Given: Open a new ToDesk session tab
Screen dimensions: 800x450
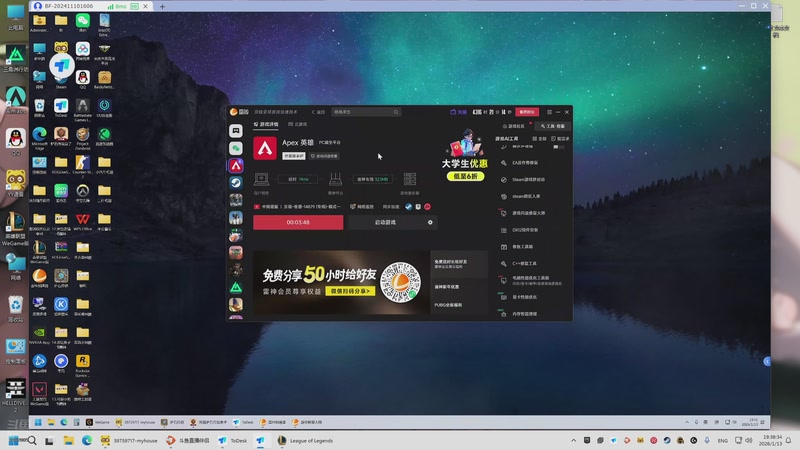Looking at the screenshot, I should click(162, 6).
